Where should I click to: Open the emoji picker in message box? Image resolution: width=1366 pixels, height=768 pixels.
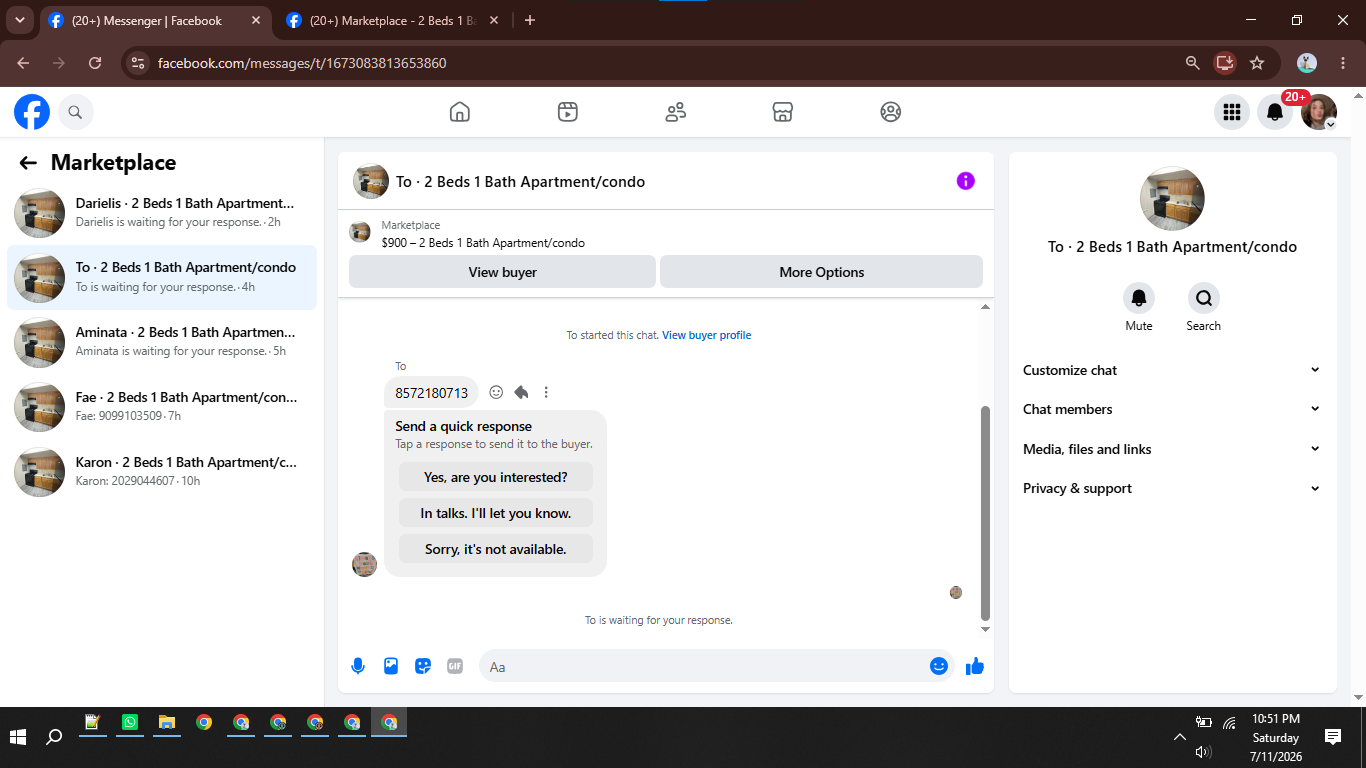938,666
